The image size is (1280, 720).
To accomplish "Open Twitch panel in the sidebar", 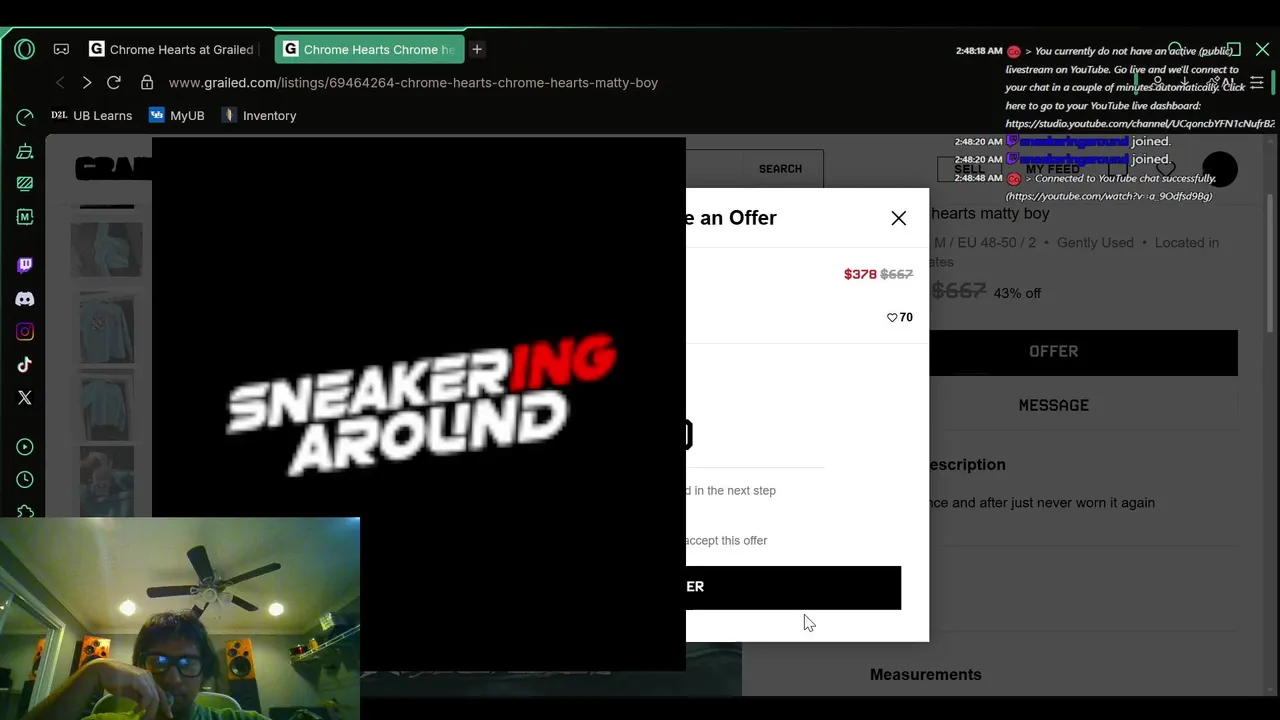I will tap(25, 265).
